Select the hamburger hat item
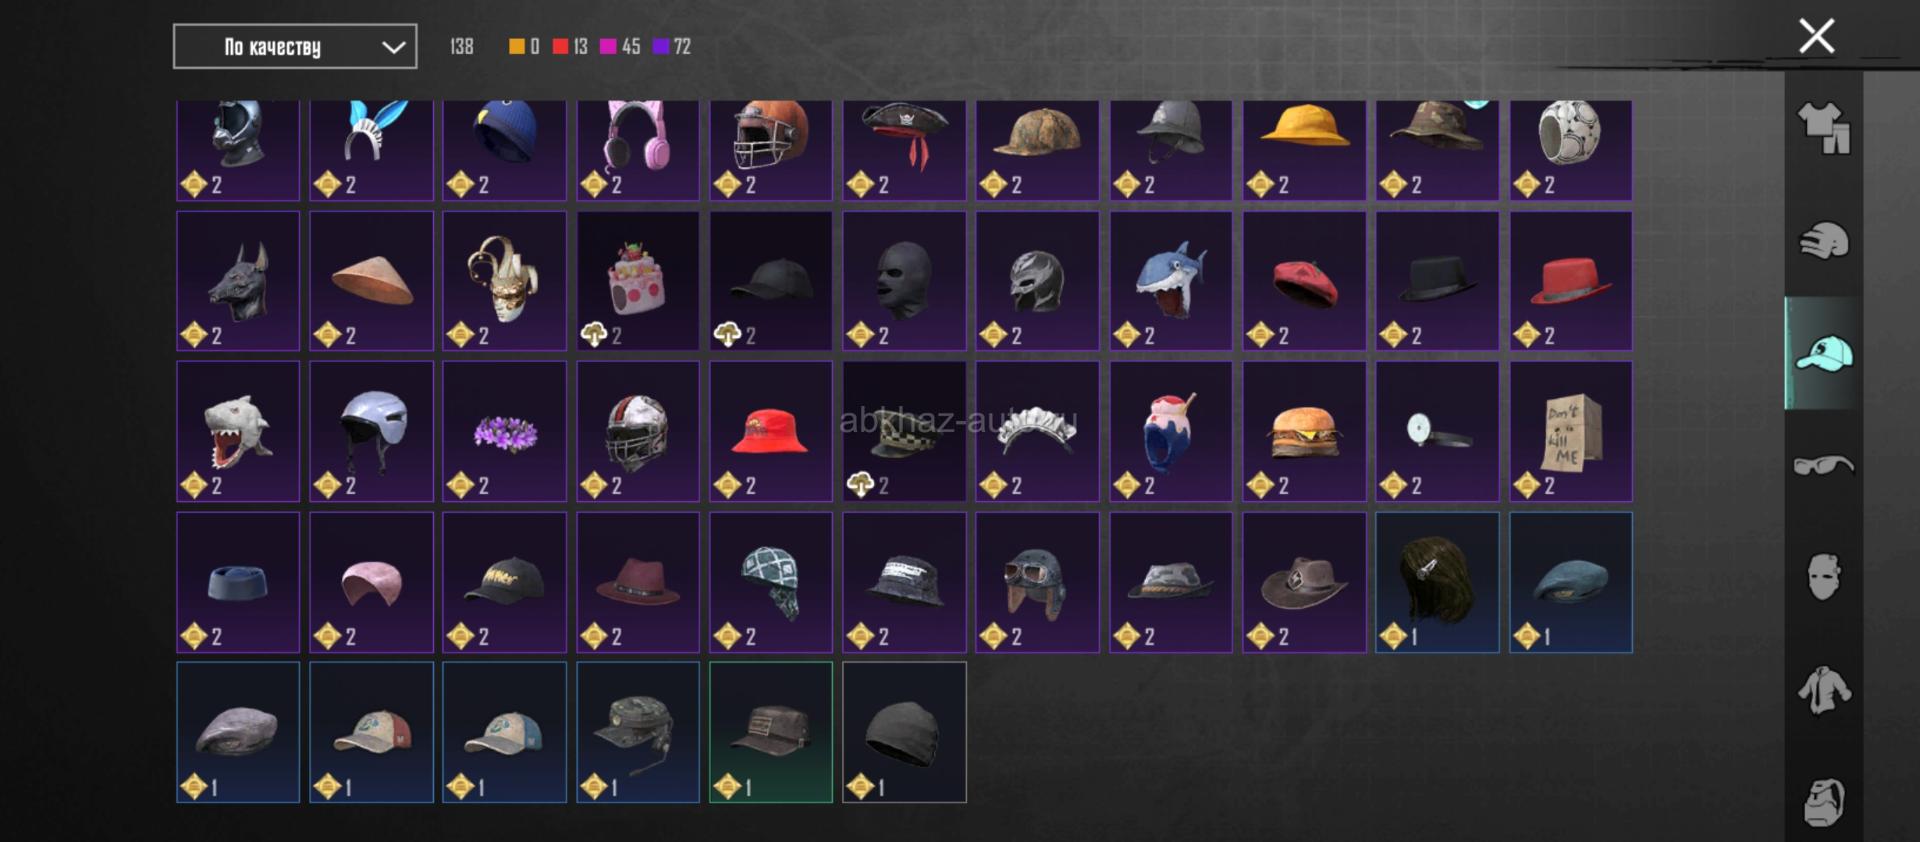This screenshot has height=842, width=1920. 1304,431
